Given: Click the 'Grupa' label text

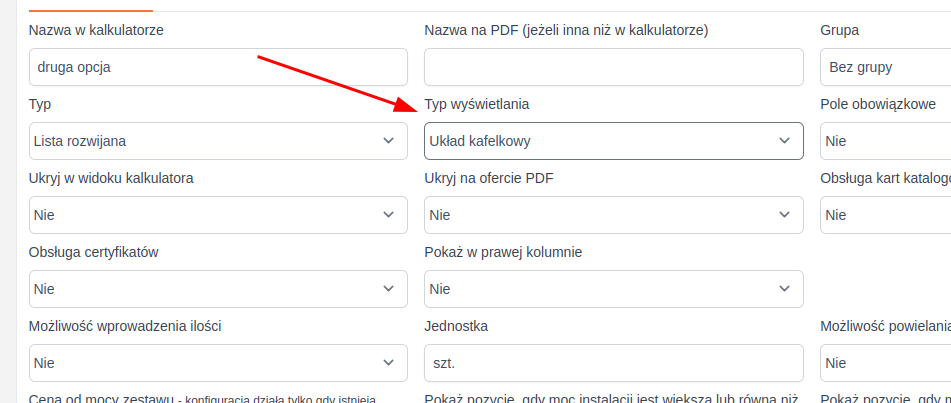Looking at the screenshot, I should pos(839,30).
